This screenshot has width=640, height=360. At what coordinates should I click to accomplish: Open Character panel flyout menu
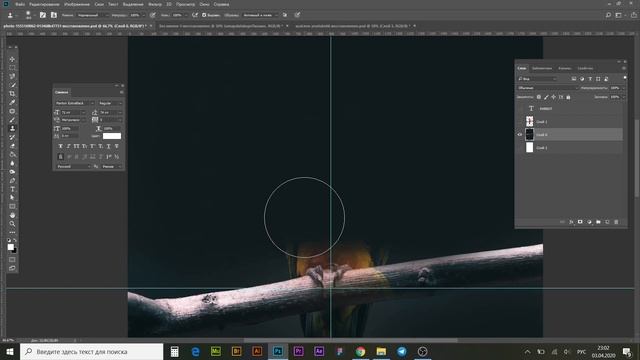121,92
